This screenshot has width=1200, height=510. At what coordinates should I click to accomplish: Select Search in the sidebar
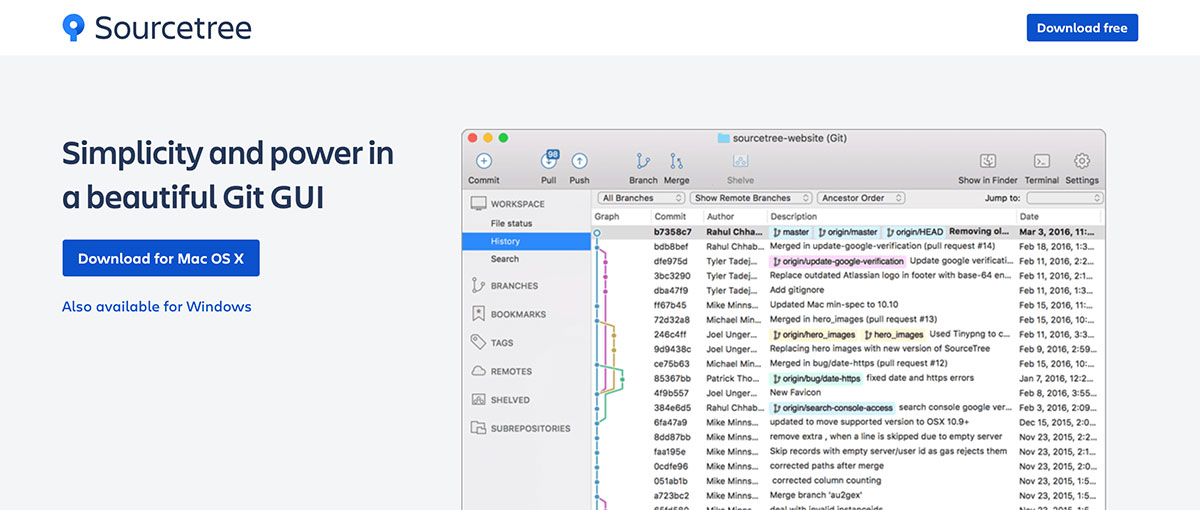pyautogui.click(x=505, y=259)
